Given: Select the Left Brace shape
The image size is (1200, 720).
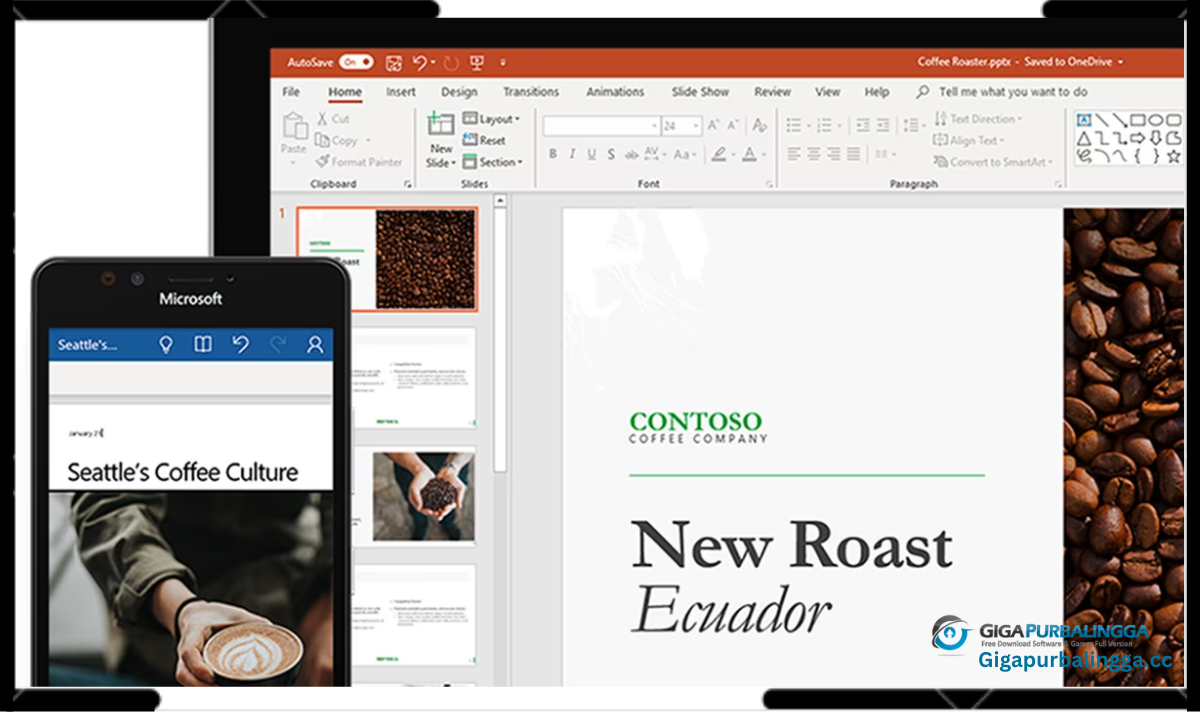Looking at the screenshot, I should click(x=1138, y=157).
